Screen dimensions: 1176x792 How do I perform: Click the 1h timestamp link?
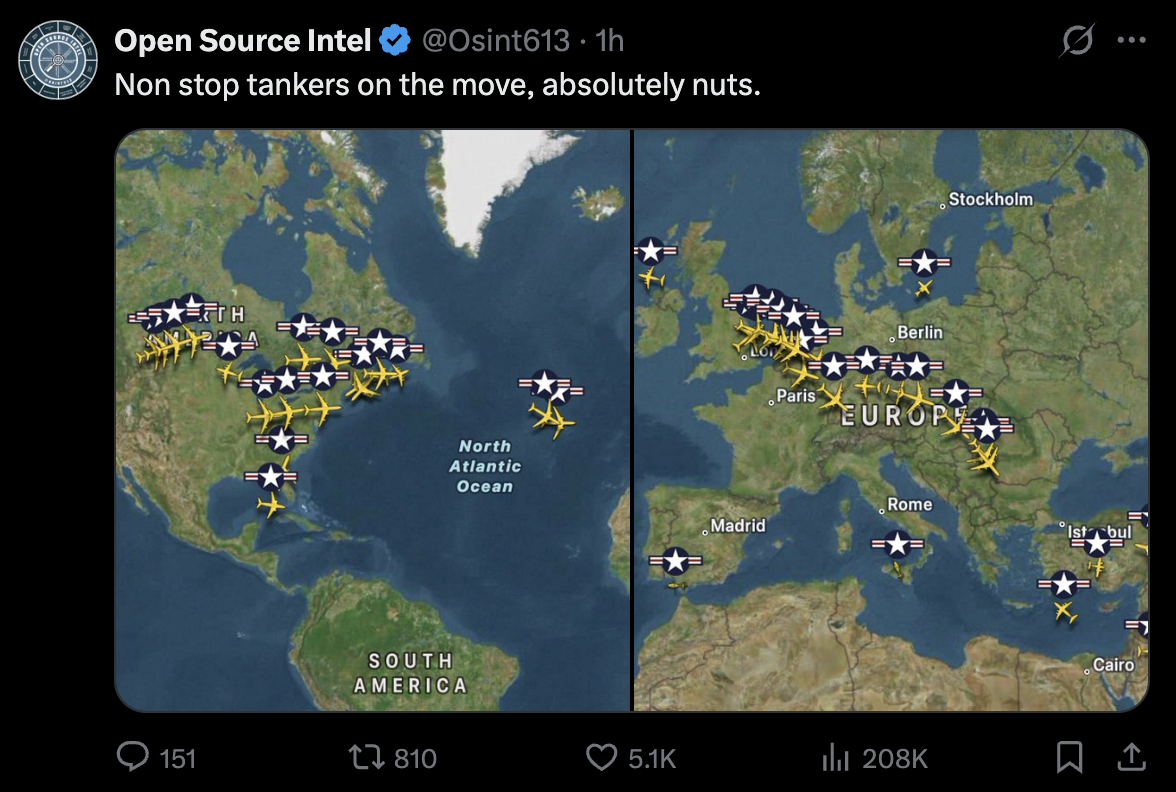pyautogui.click(x=609, y=41)
